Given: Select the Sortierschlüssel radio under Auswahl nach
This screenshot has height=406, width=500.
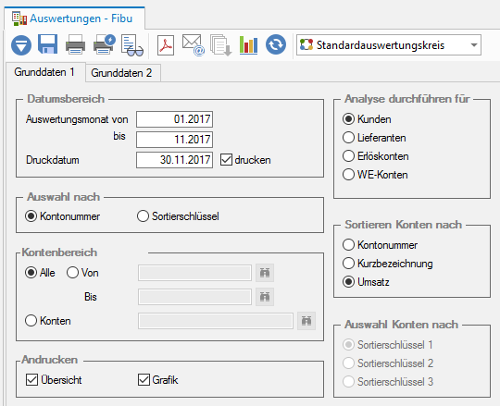Looking at the screenshot, I should (x=143, y=216).
